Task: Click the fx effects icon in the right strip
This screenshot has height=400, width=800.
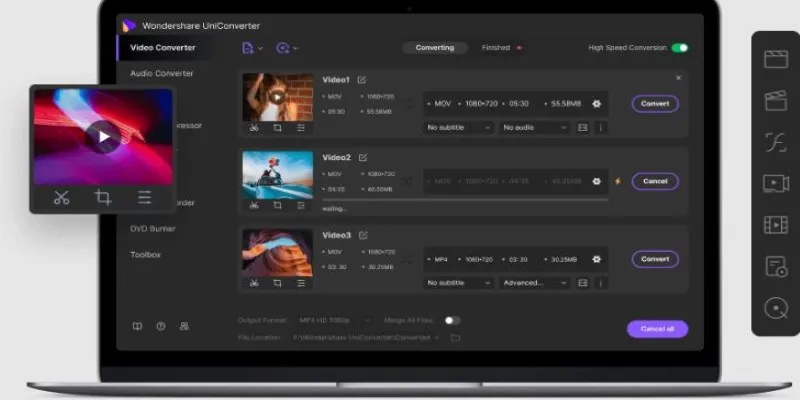Action: pyautogui.click(x=776, y=142)
